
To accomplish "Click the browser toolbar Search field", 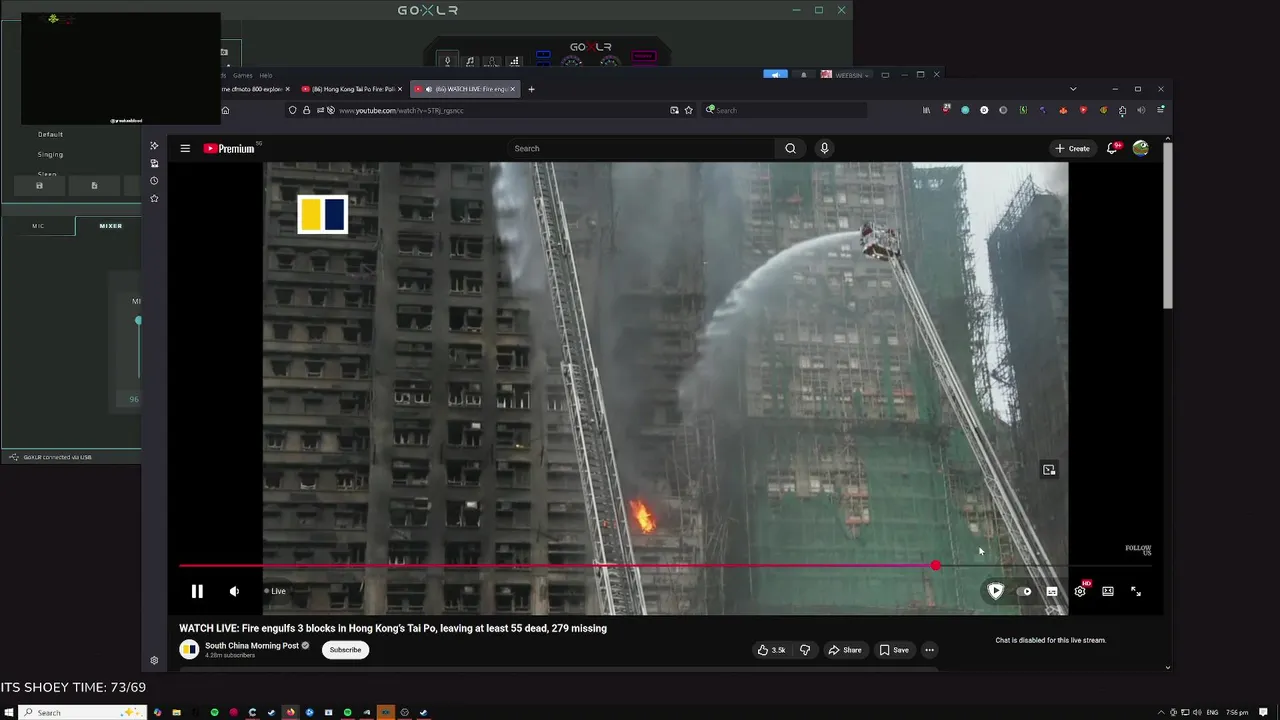I will [785, 110].
